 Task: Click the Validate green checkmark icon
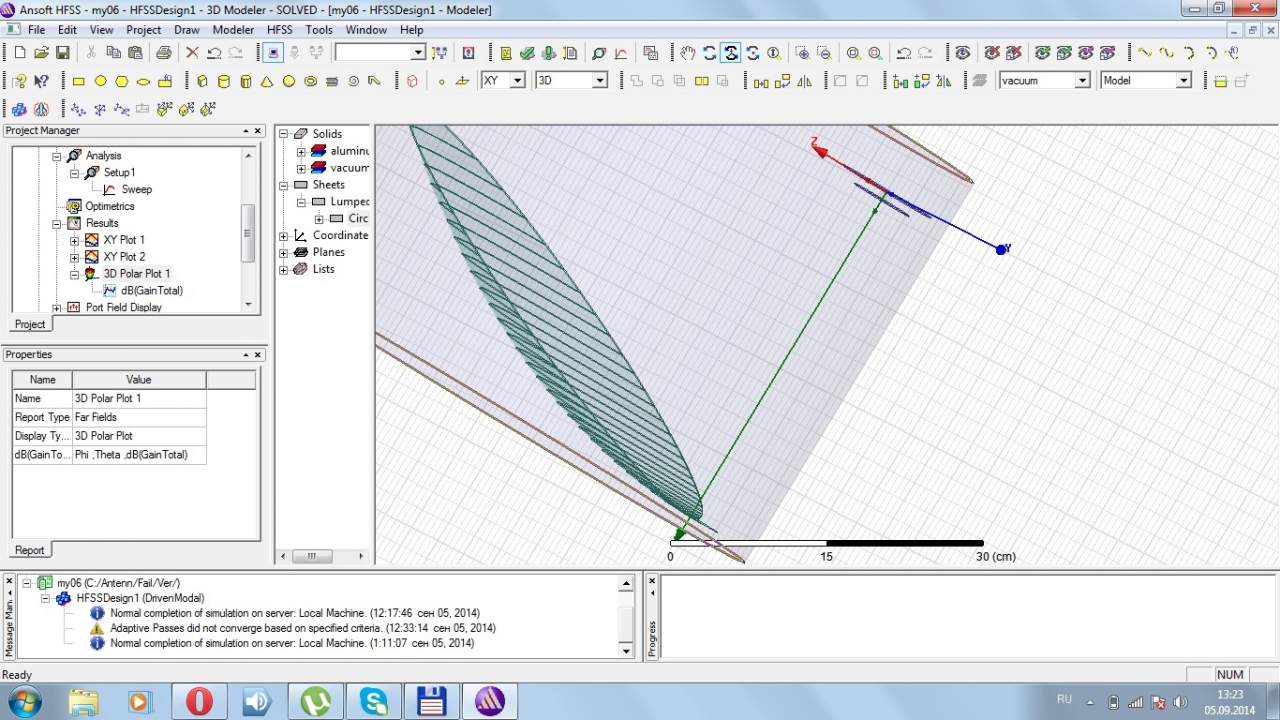pyautogui.click(x=527, y=53)
